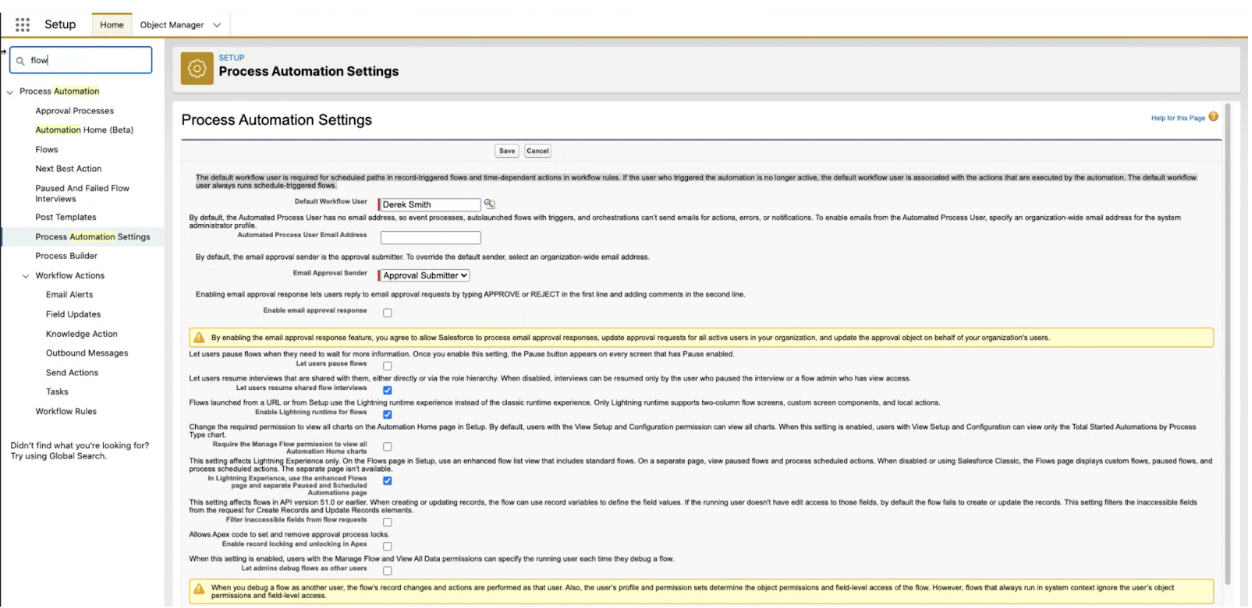Check Require the Manage Flow permission box
The image size is (1252, 608).
(387, 447)
